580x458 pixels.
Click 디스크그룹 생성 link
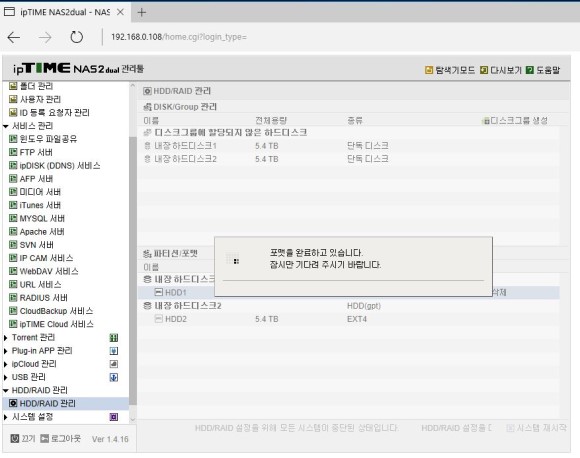pos(516,121)
